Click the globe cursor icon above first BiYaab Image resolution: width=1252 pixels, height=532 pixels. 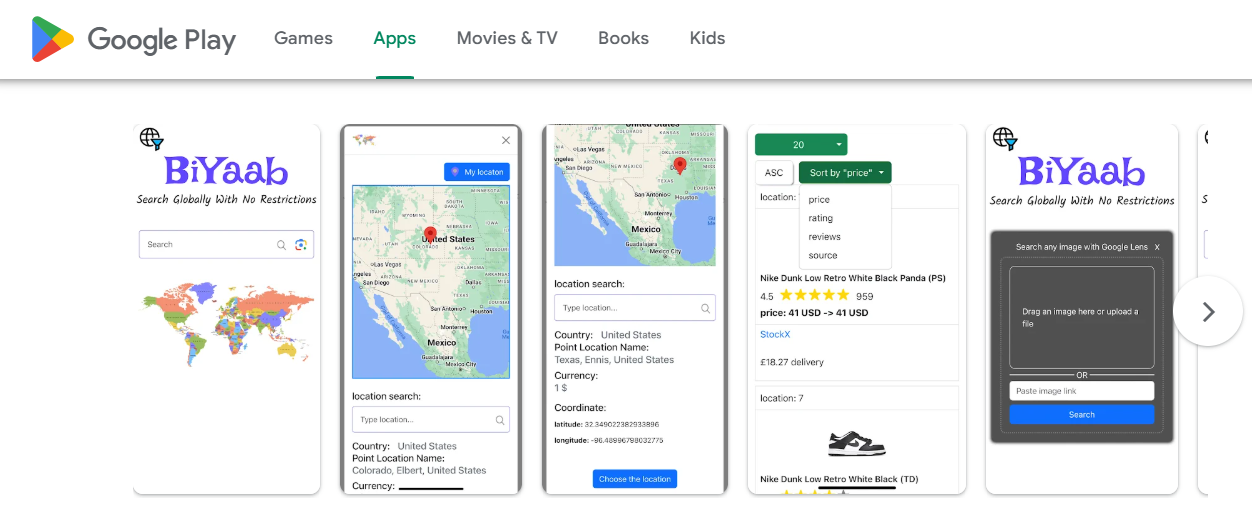(152, 139)
